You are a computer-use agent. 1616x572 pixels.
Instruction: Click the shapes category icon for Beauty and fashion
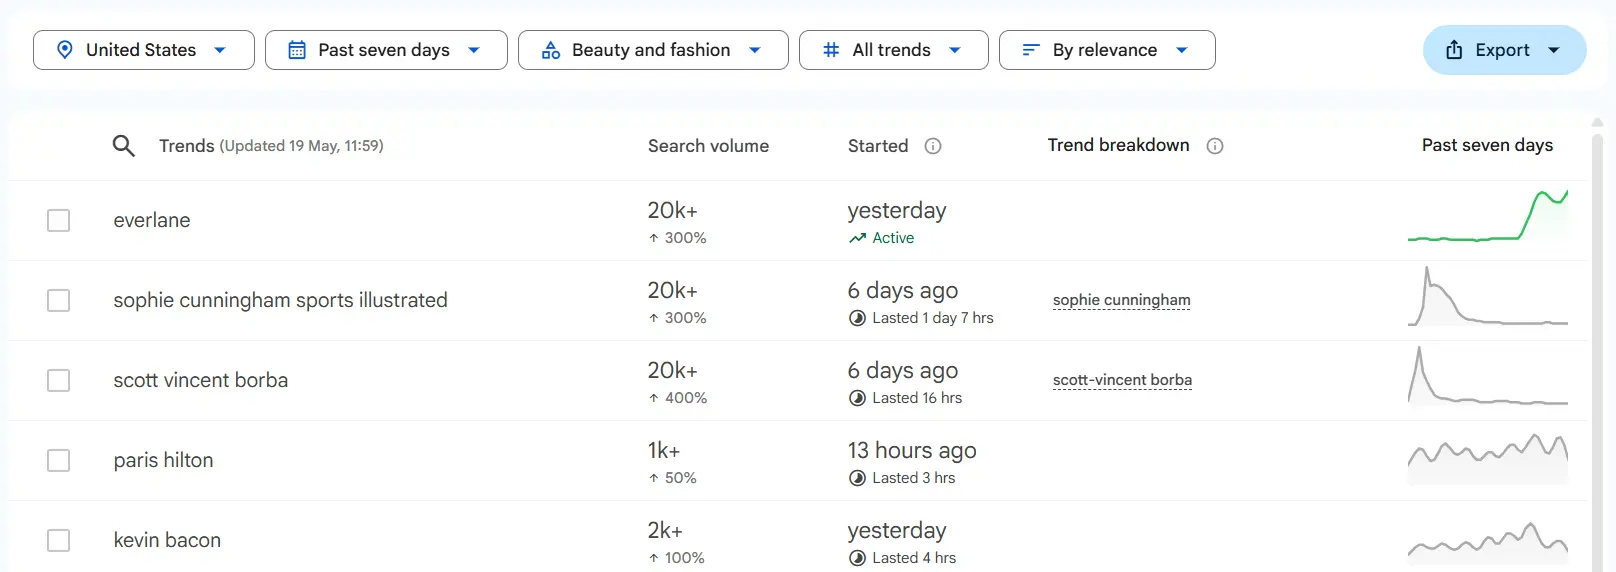coord(551,50)
